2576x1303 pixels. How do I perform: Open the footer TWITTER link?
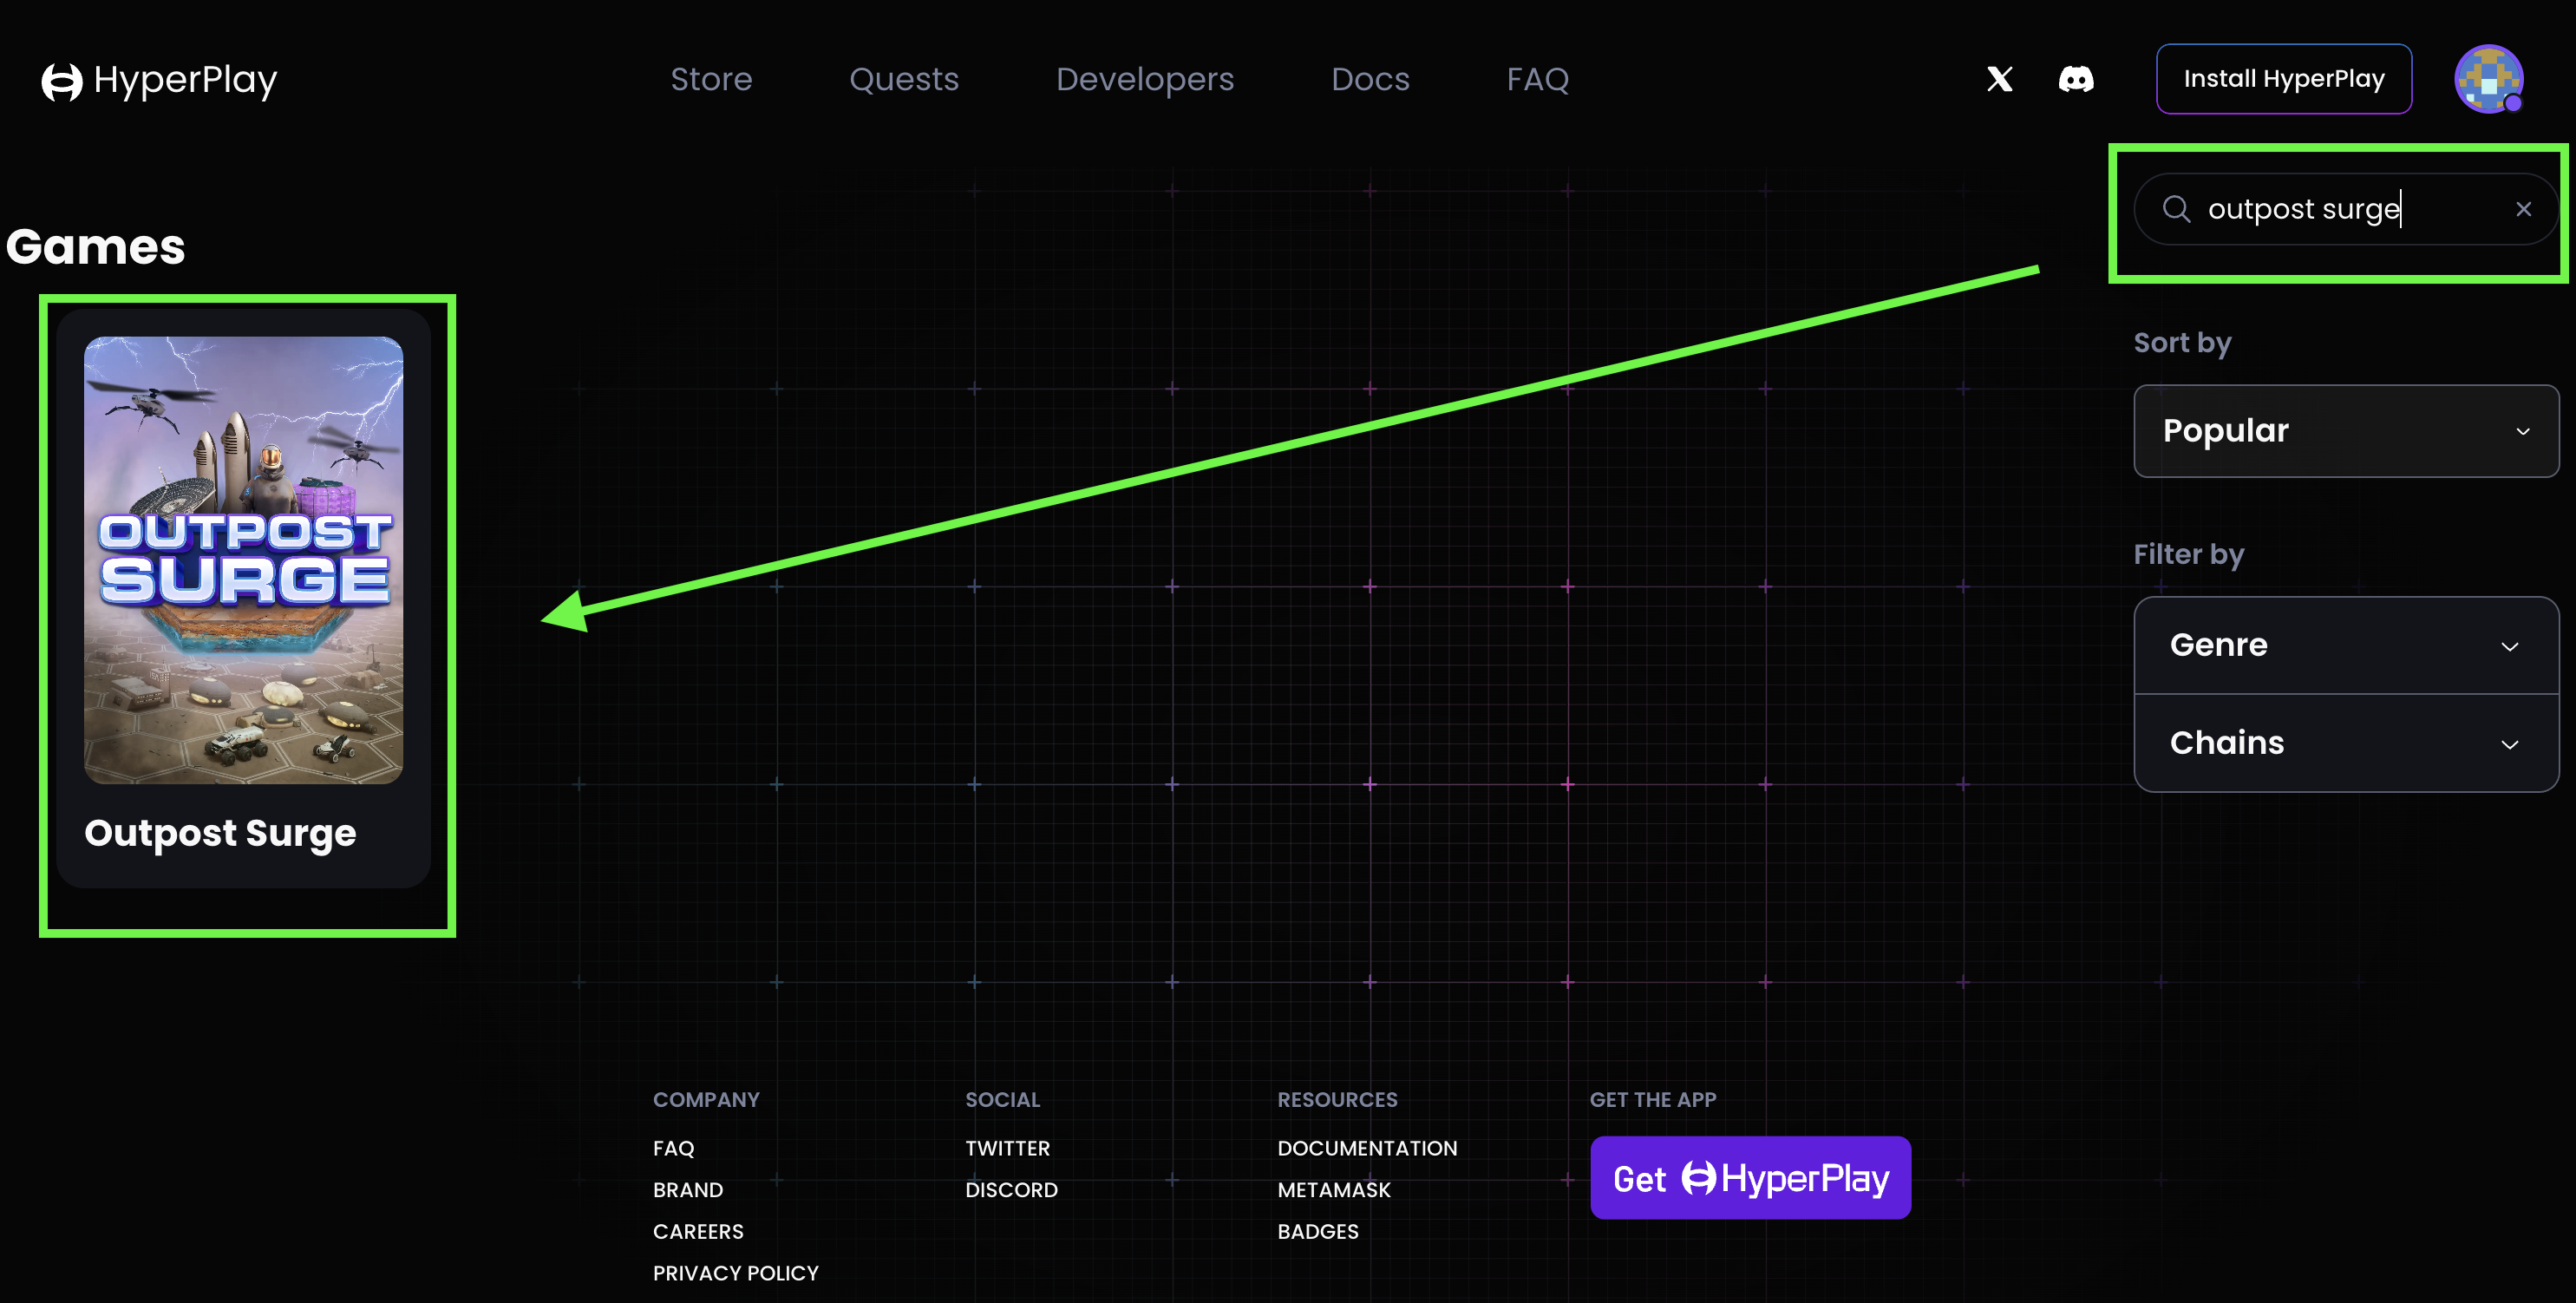click(x=1007, y=1148)
